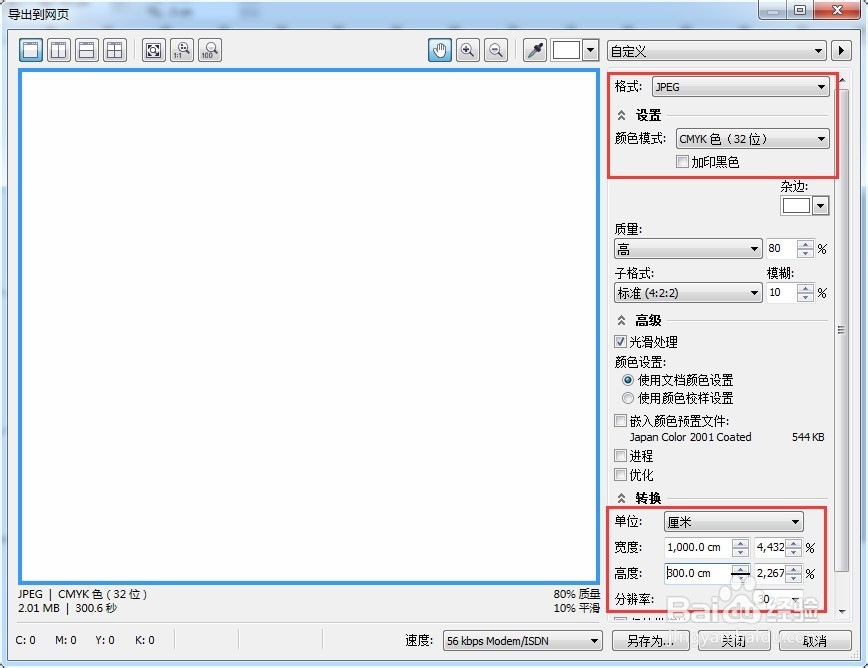Open the 颜色模式 CMYK dropdown
Viewport: 868px width, 668px height.
click(752, 138)
